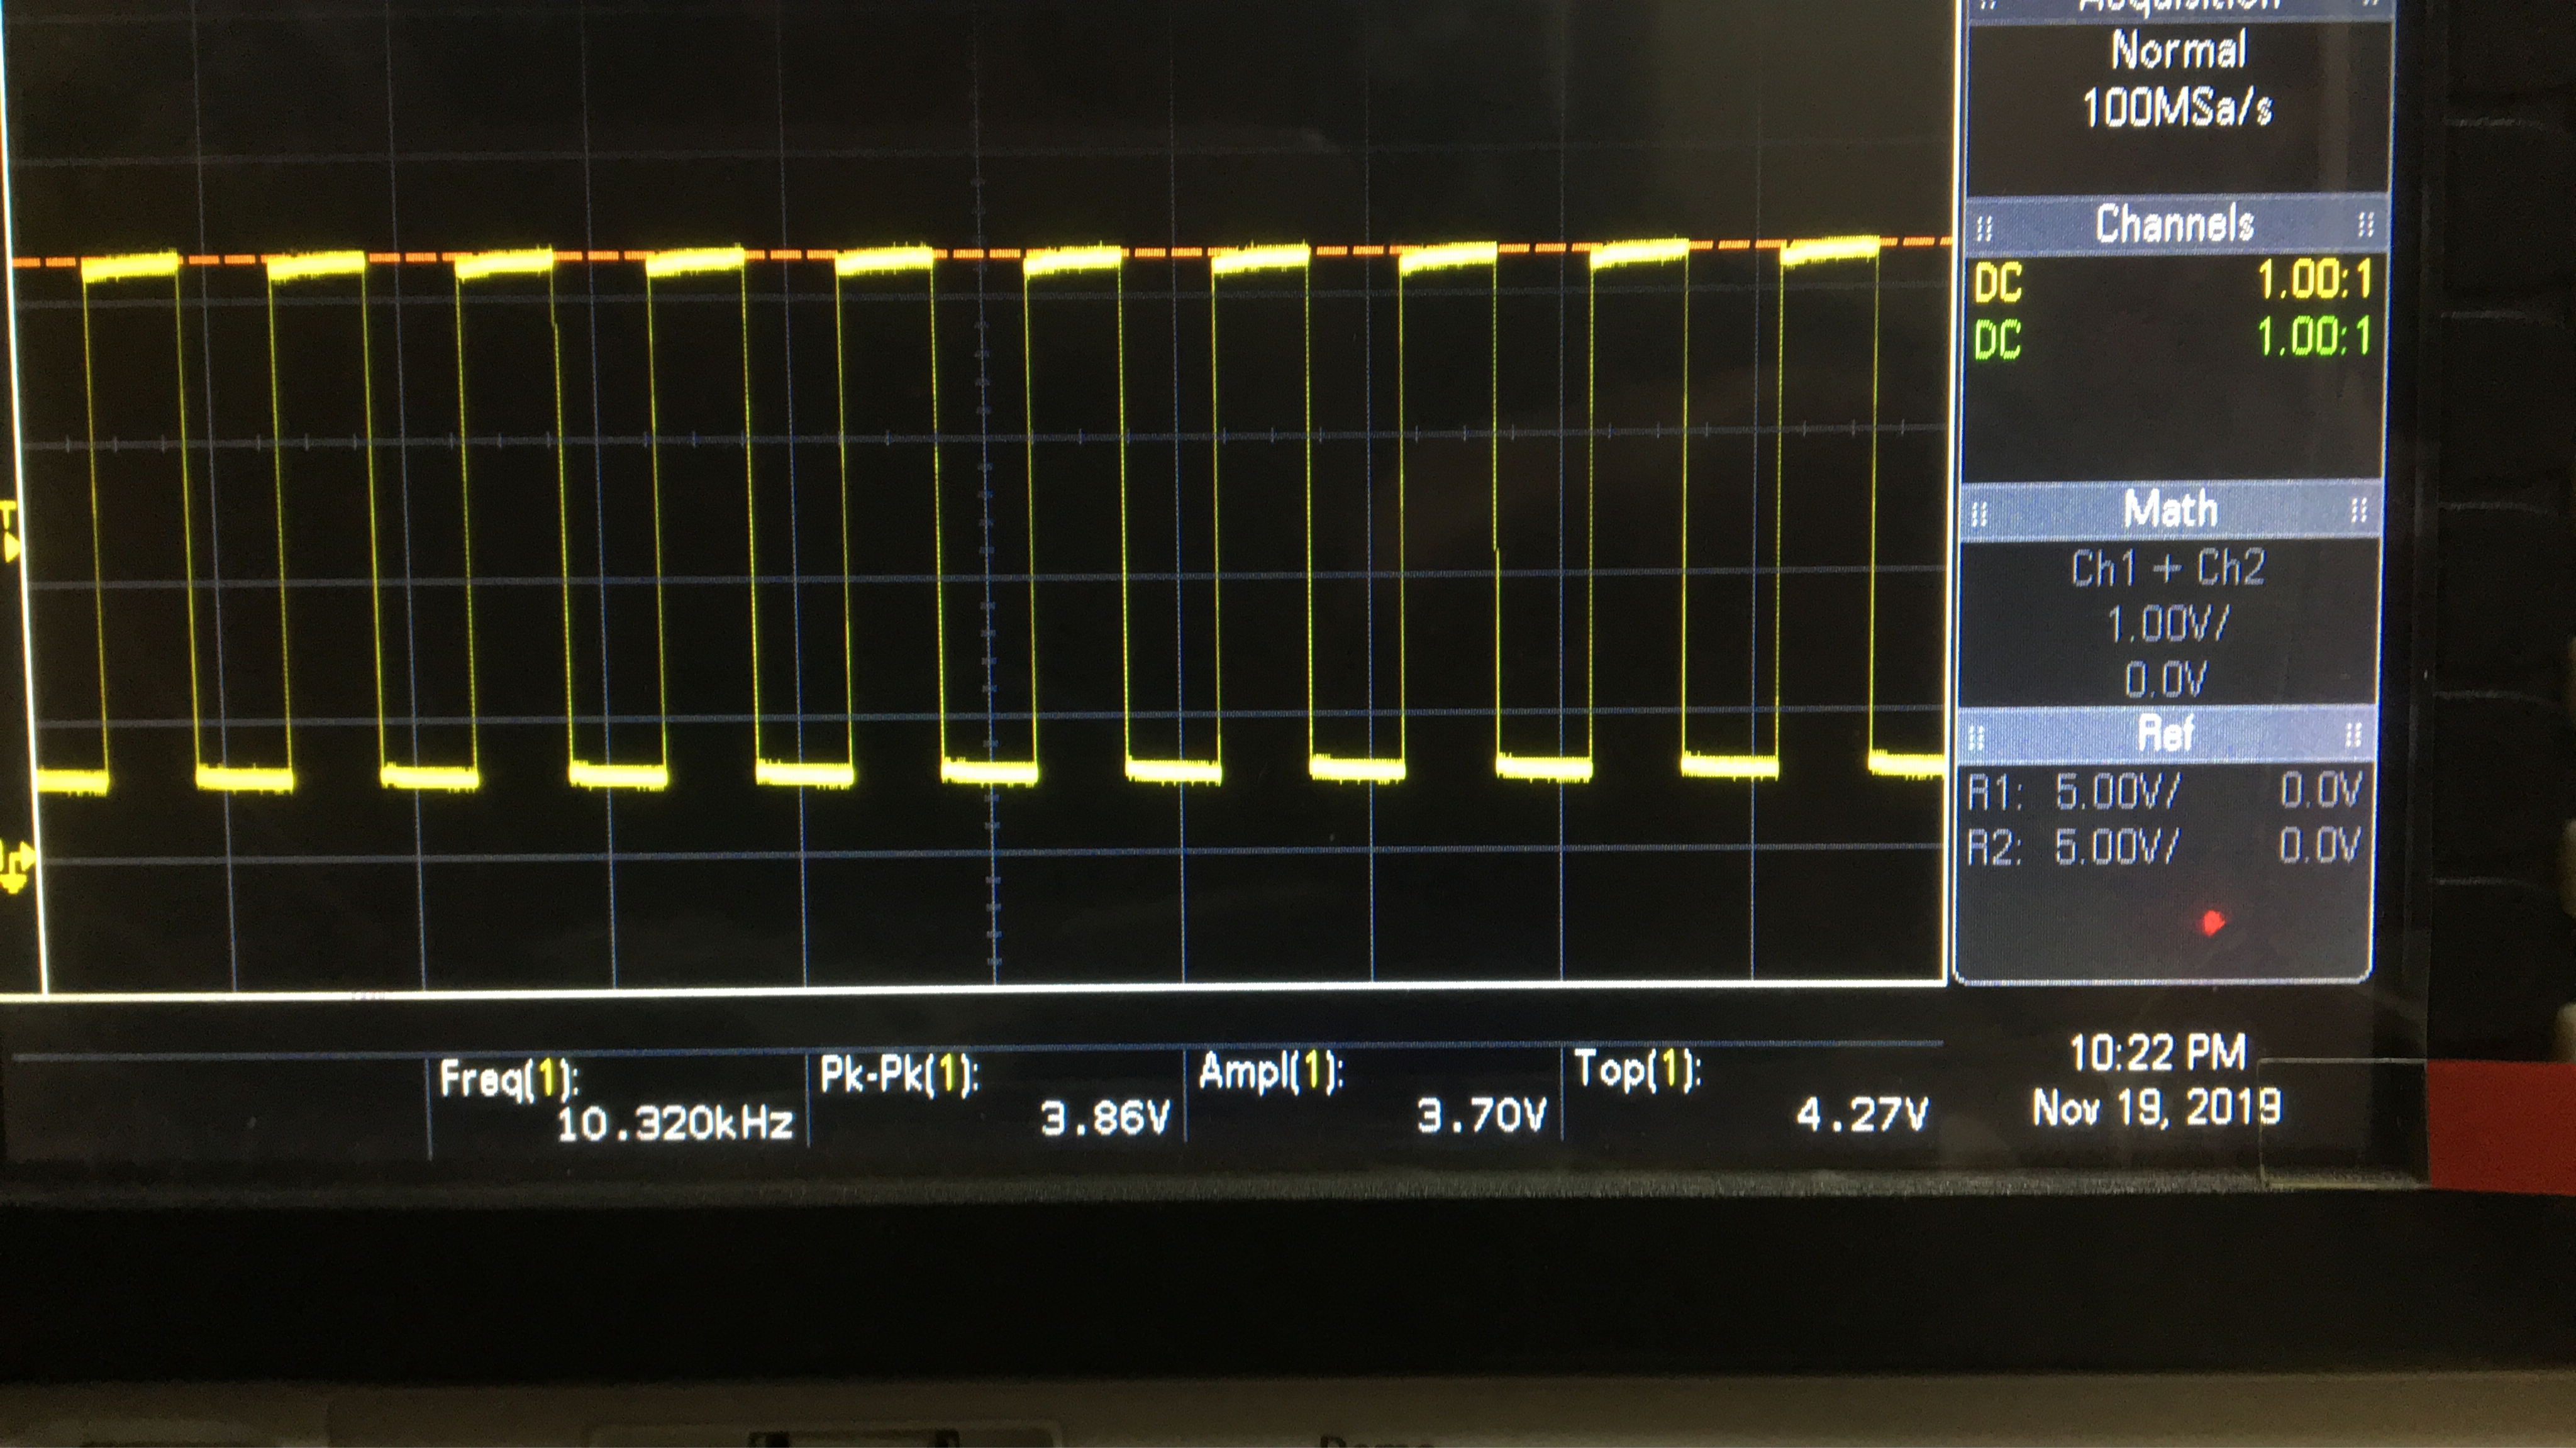Click the Math panel right grip icon
Viewport: 2576px width, 1448px height.
point(2359,510)
